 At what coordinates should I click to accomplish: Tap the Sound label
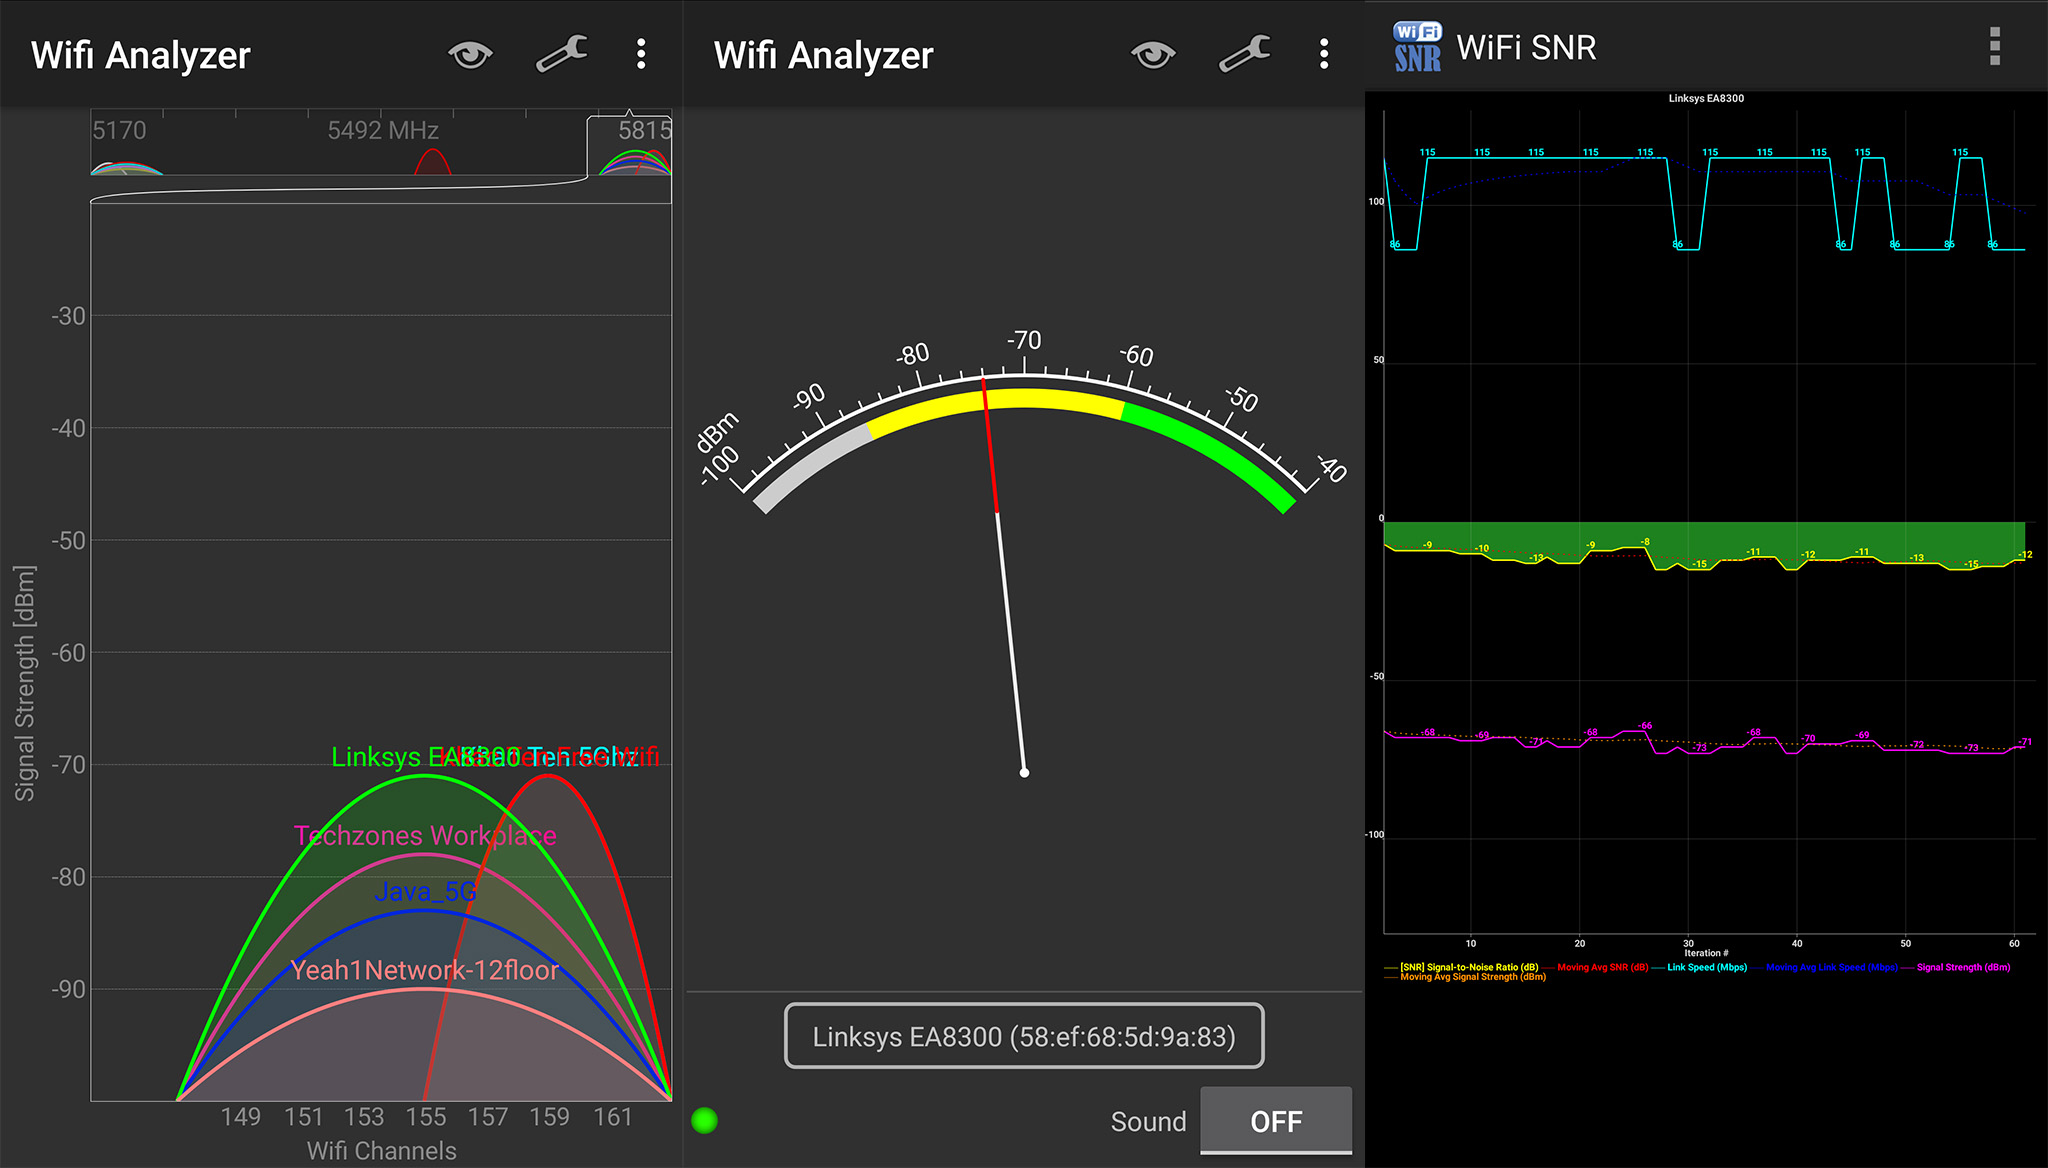1148,1122
